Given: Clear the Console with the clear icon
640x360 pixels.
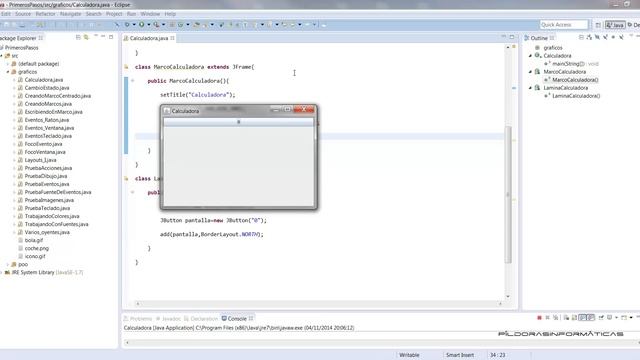Looking at the screenshot, I should tap(566, 318).
